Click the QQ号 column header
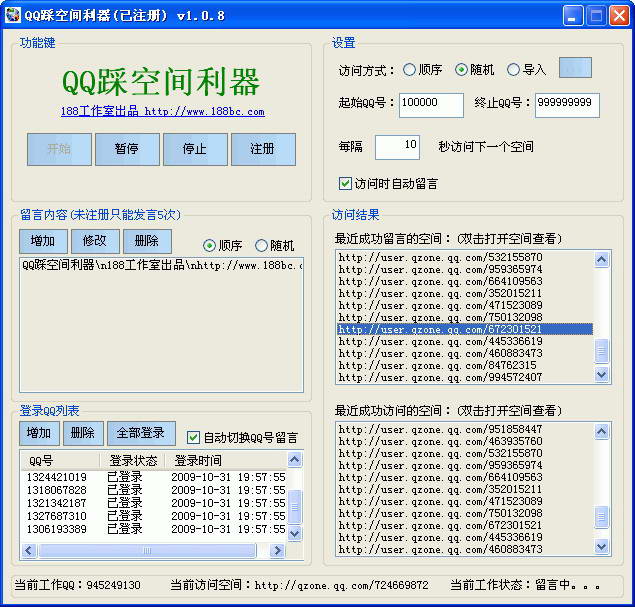Screen dimensions: 635x607 [60, 460]
